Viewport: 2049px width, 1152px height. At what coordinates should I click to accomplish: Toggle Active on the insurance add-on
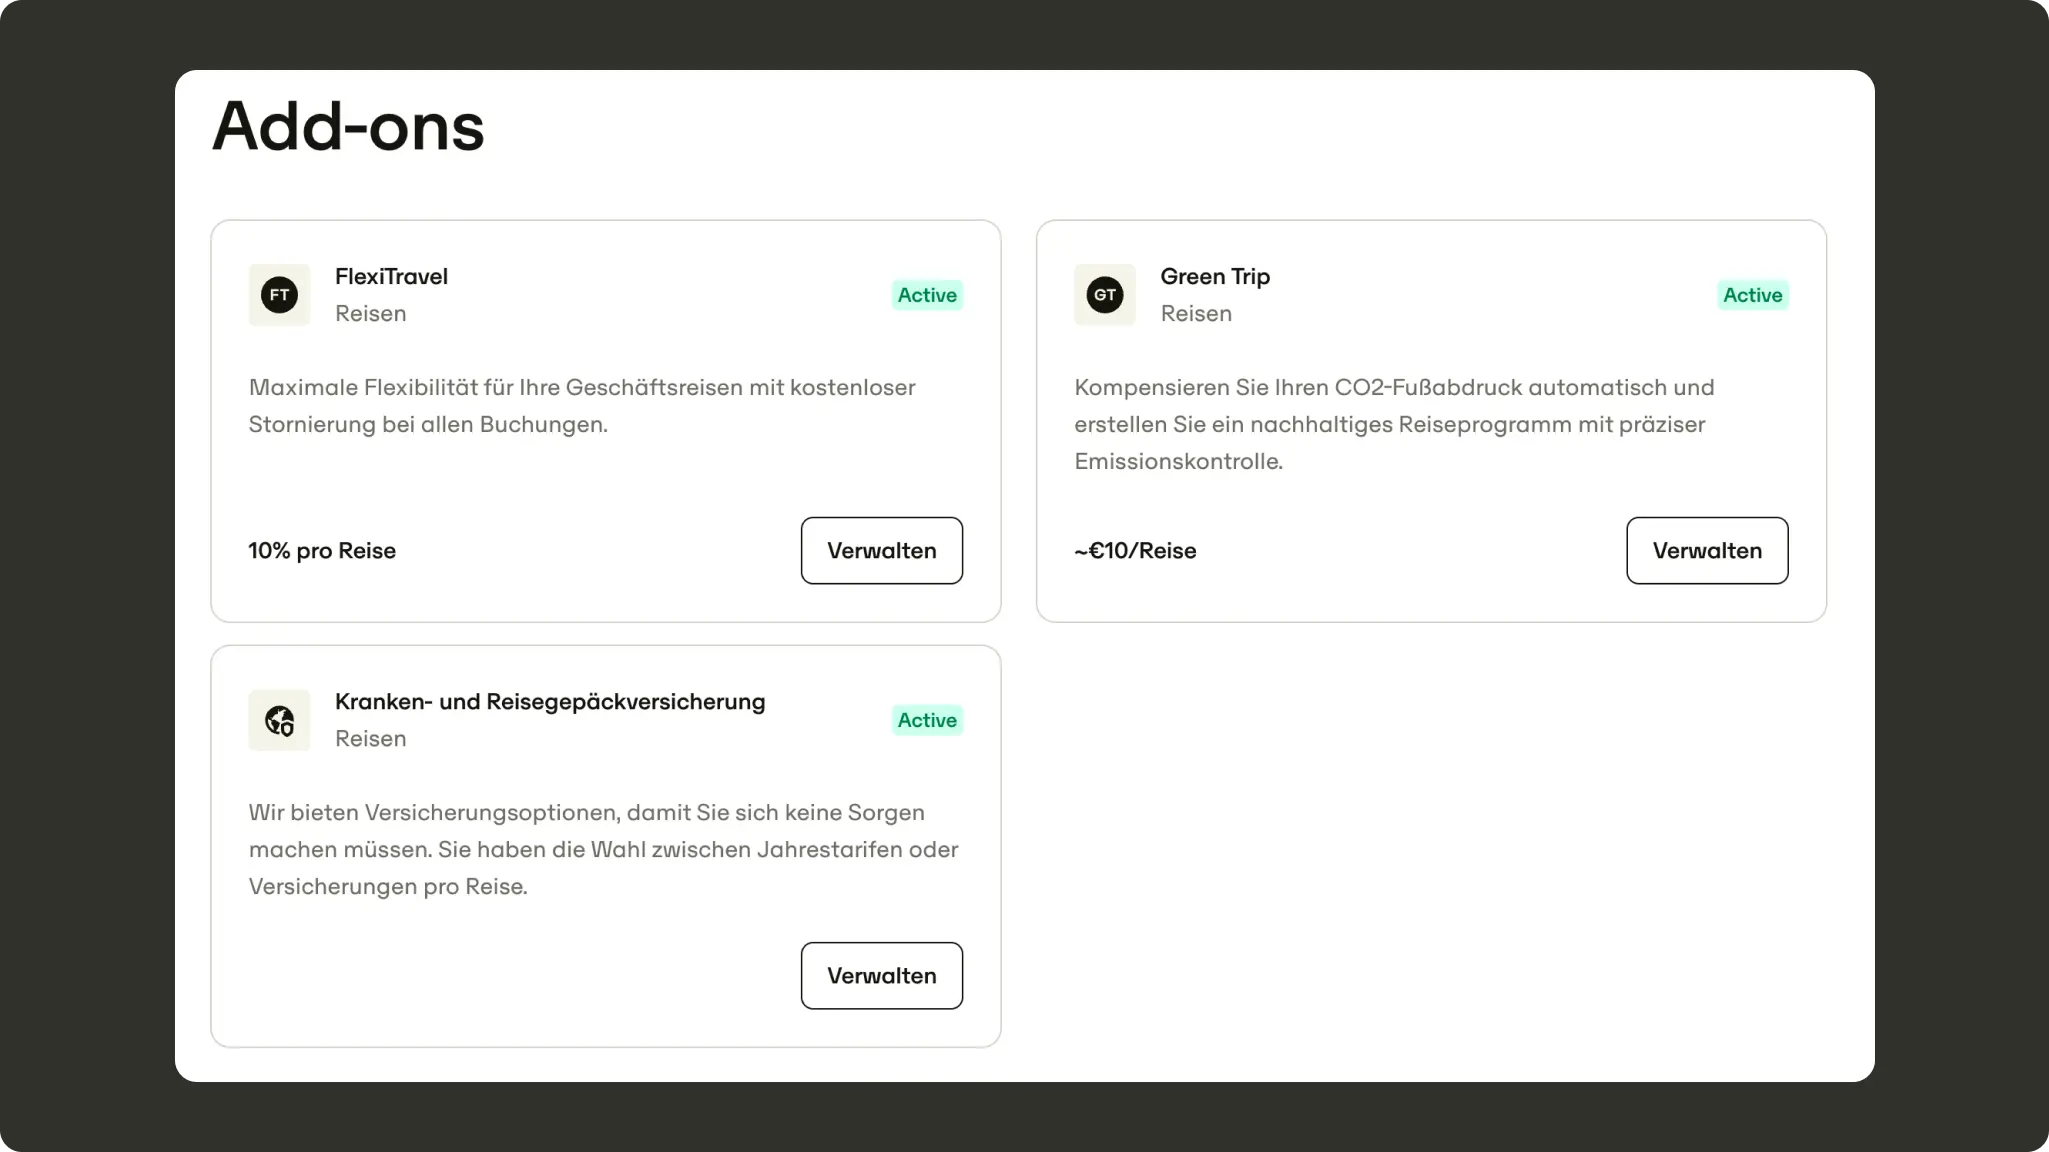(926, 719)
